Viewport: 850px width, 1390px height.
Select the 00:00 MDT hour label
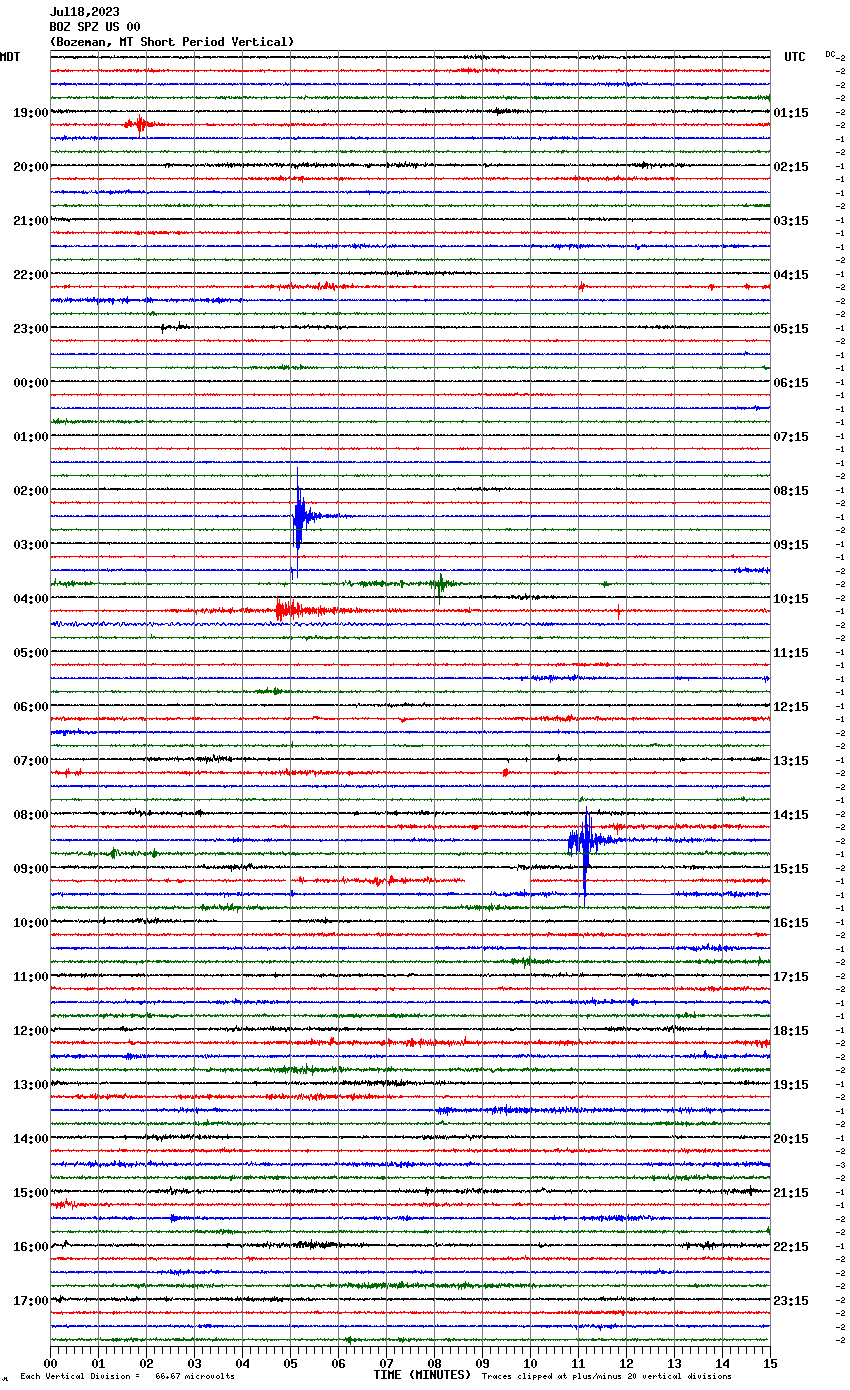(30, 382)
